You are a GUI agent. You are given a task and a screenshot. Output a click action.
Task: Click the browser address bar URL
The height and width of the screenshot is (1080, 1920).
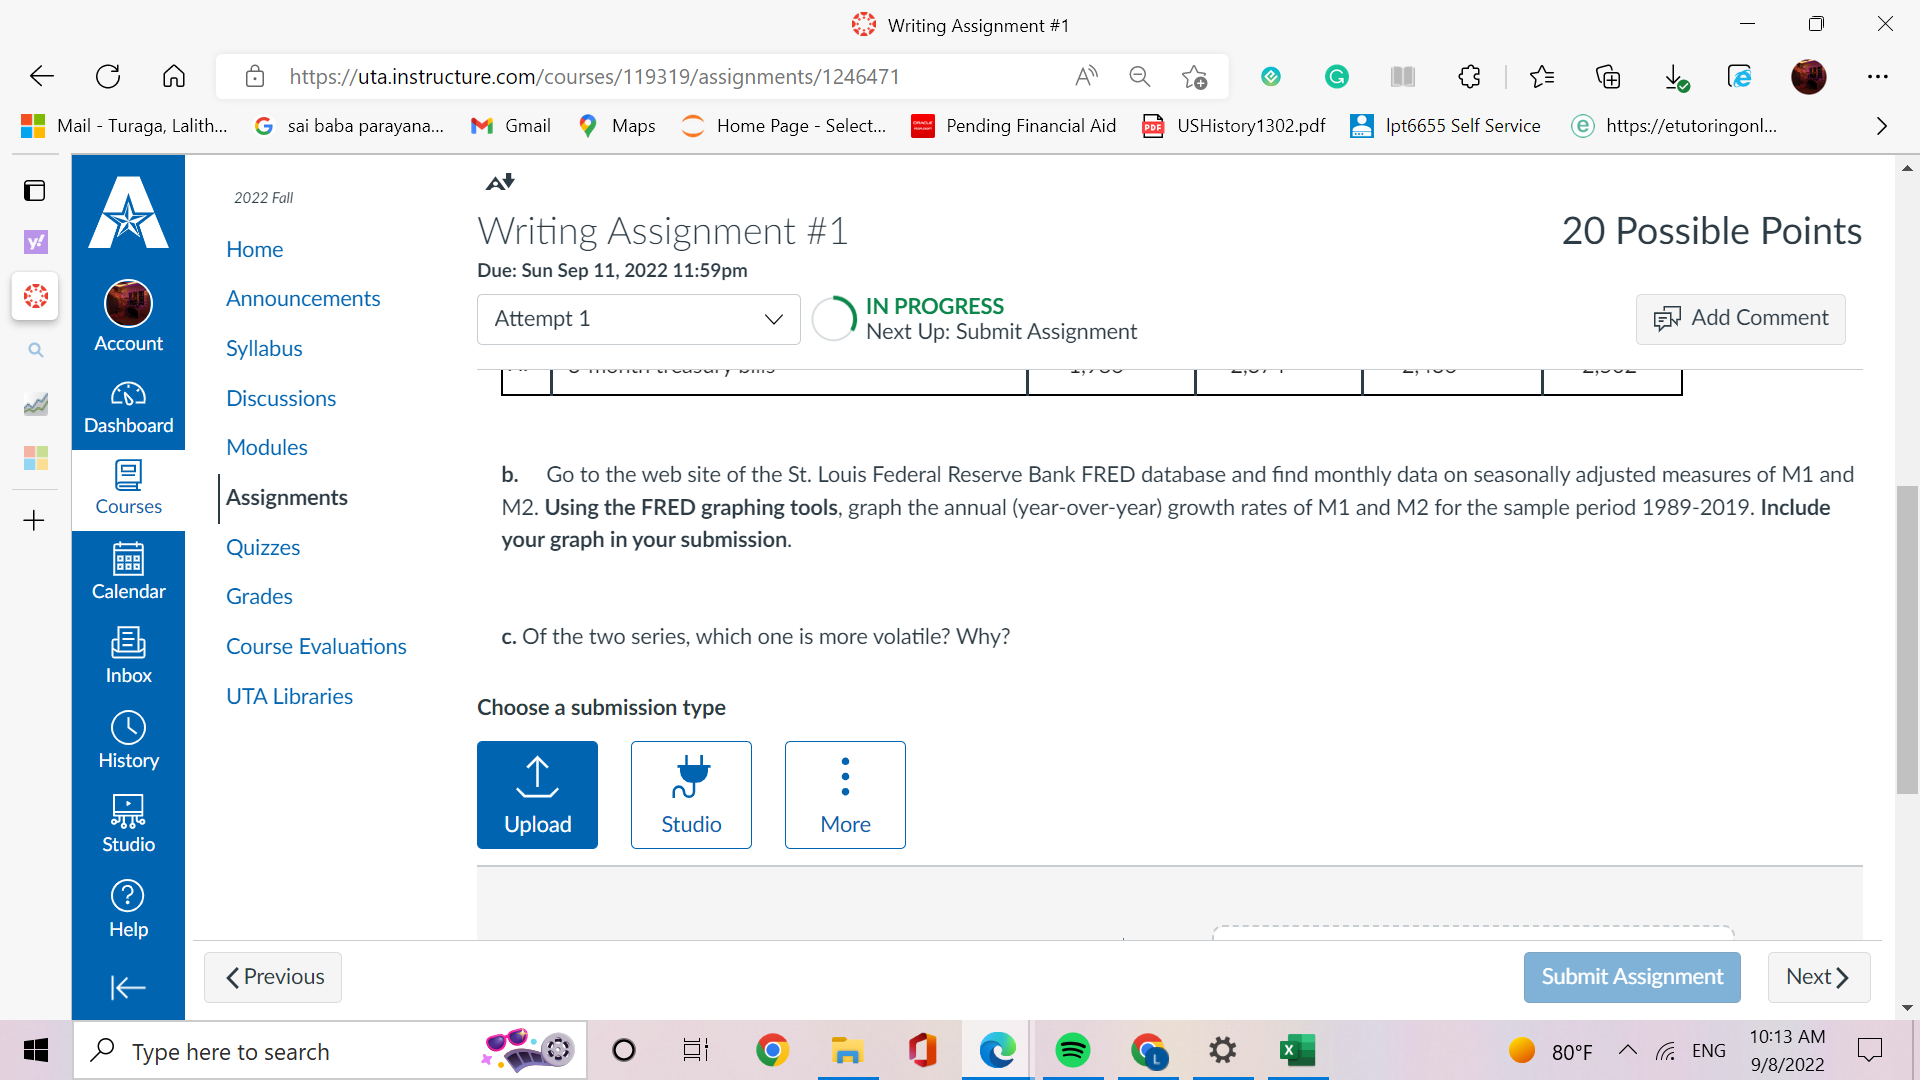[x=594, y=77]
